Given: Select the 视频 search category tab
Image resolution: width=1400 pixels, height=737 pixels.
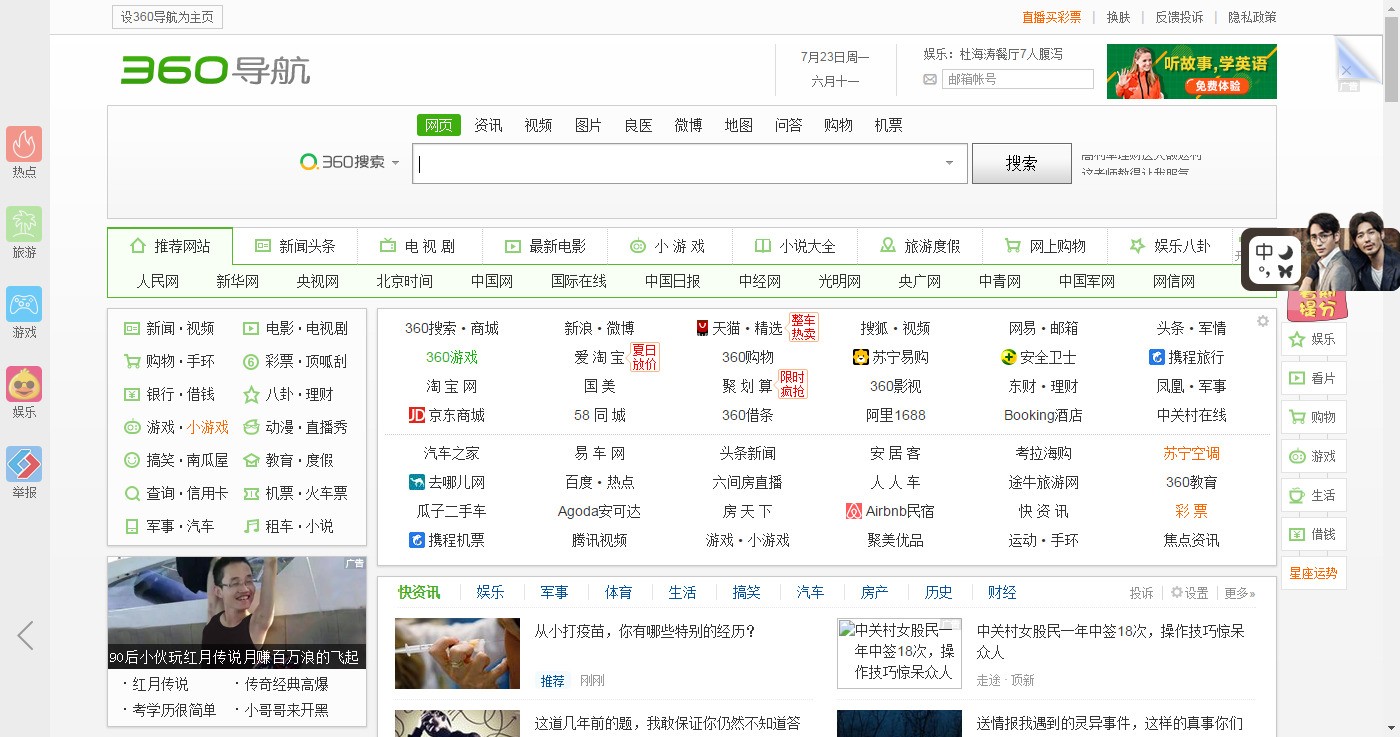Looking at the screenshot, I should coord(538,124).
